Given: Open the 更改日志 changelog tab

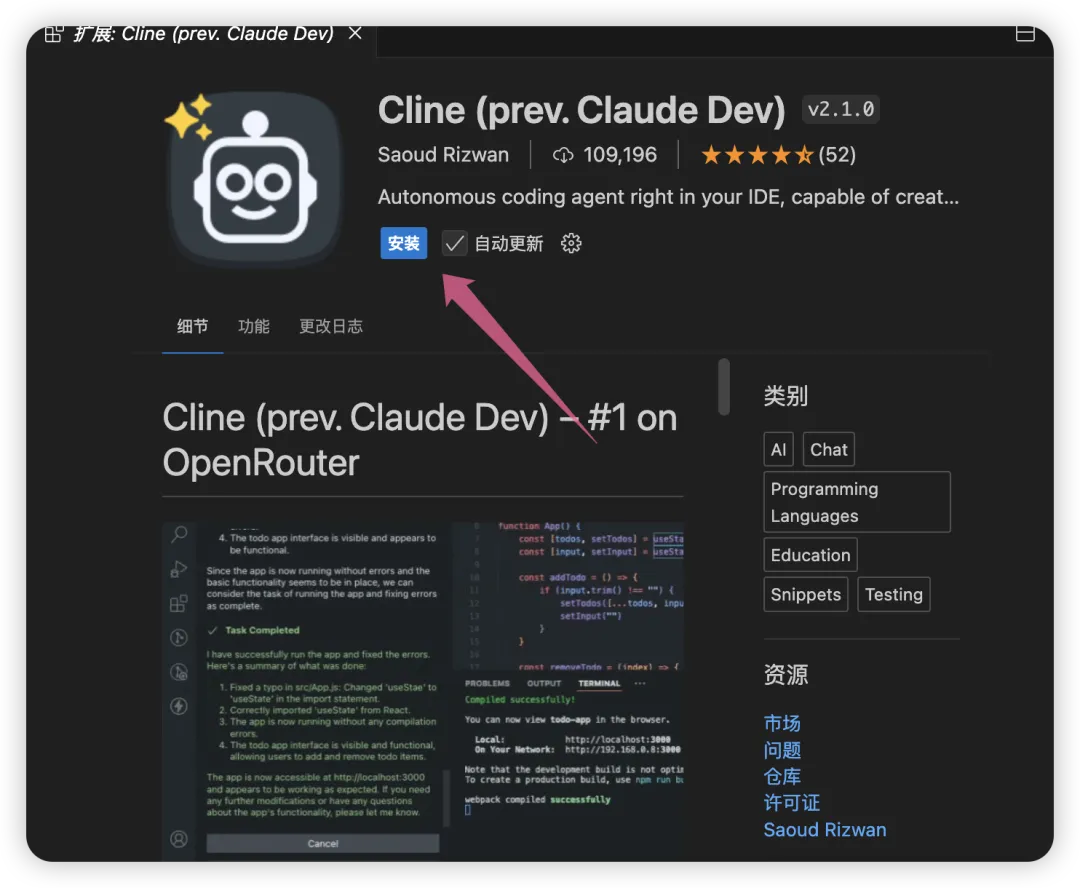Looking at the screenshot, I should [331, 326].
